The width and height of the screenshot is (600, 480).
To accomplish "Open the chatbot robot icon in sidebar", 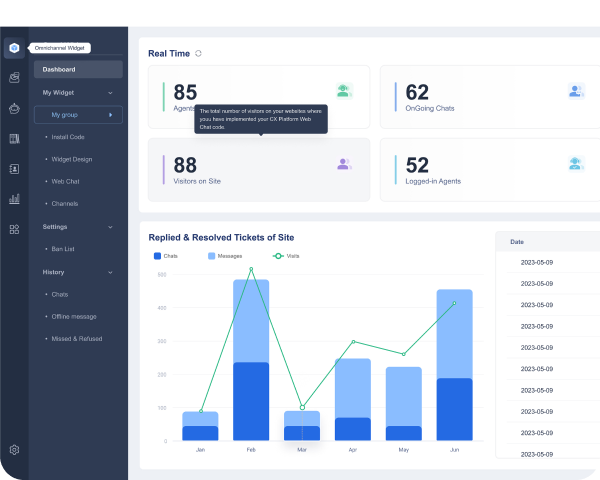I will coord(14,108).
